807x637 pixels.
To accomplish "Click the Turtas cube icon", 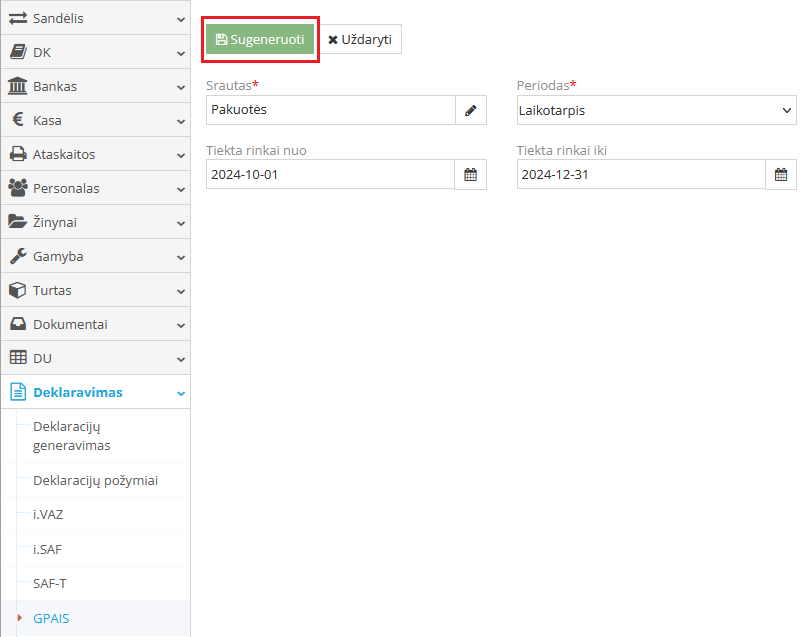I will tap(17, 290).
